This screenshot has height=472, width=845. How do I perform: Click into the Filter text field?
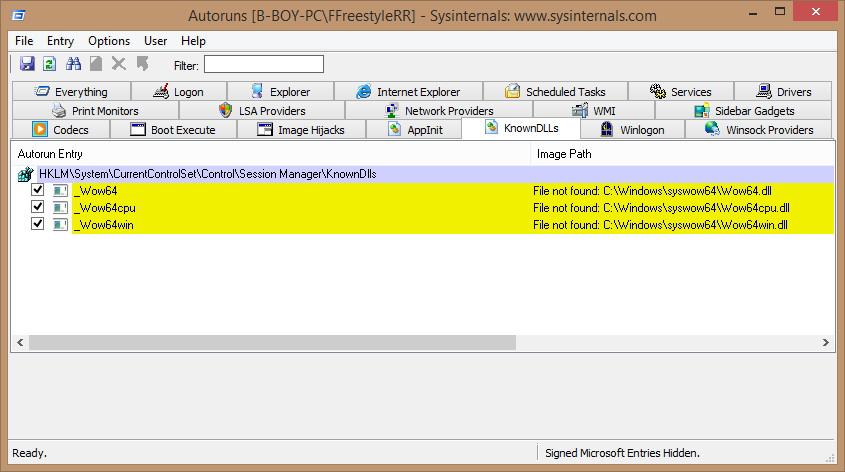264,64
